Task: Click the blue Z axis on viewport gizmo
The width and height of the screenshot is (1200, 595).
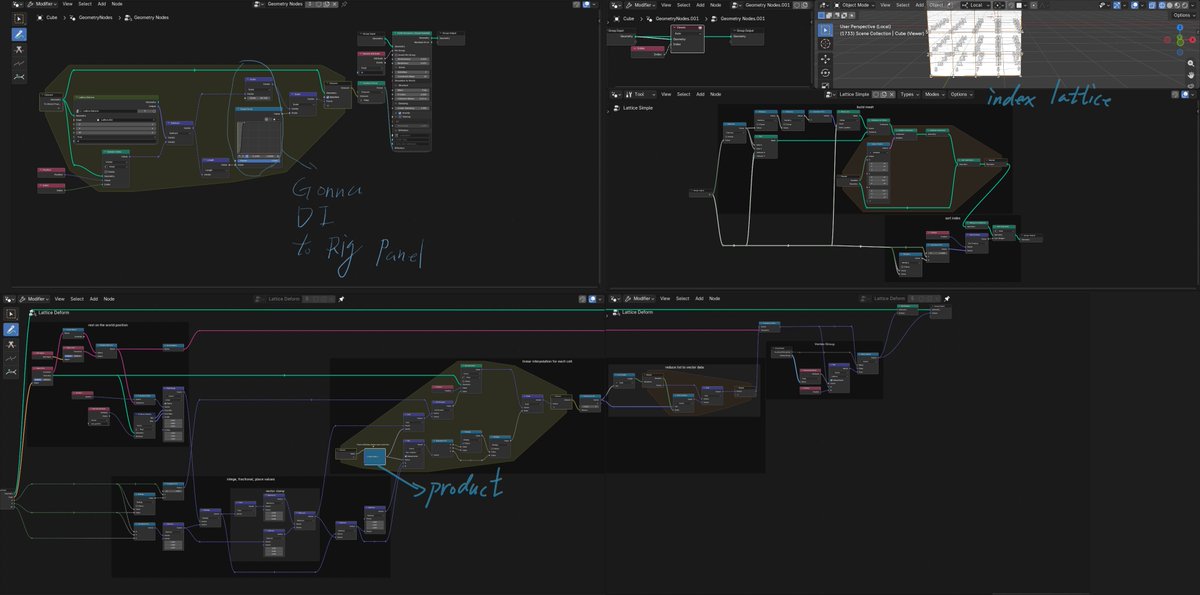Action: 1180,27
